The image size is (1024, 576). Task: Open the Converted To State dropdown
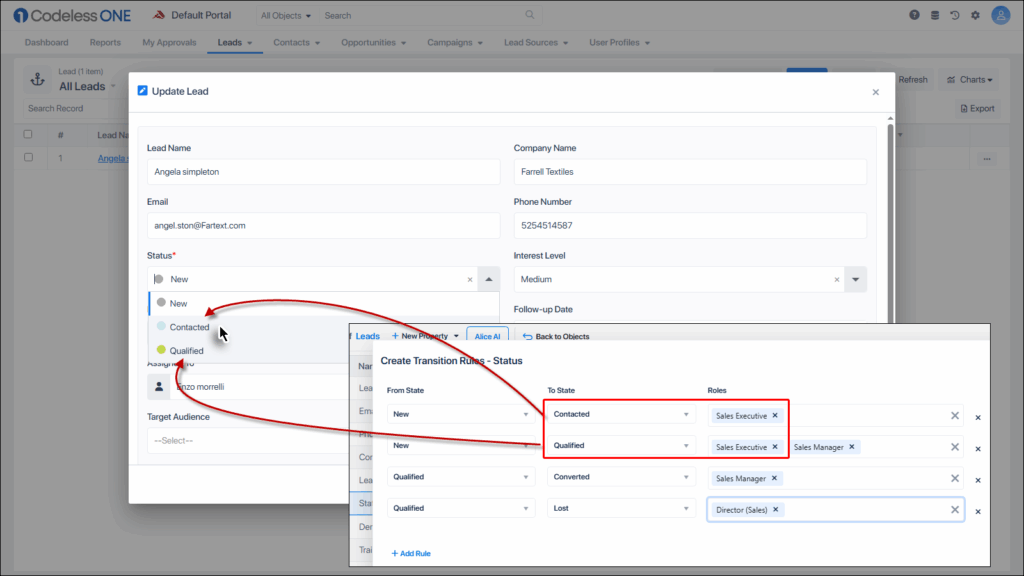(620, 477)
